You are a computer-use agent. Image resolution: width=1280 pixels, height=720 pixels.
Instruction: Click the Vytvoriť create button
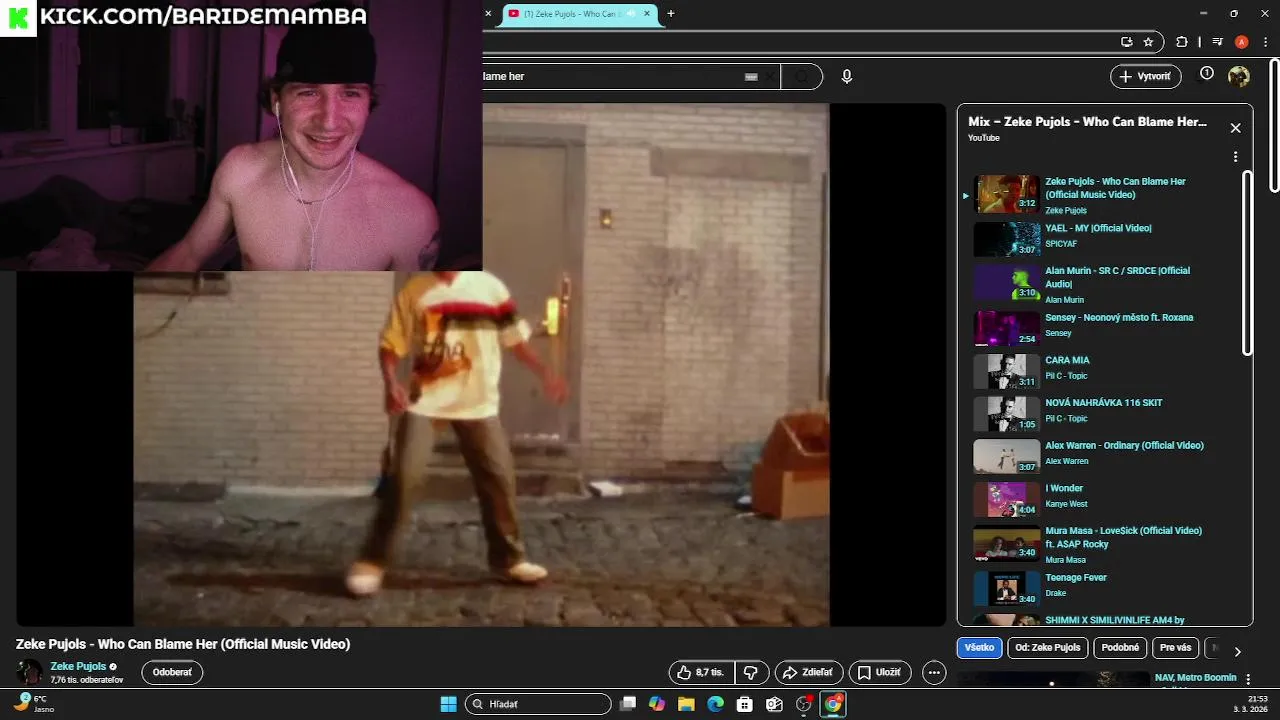[1145, 76]
